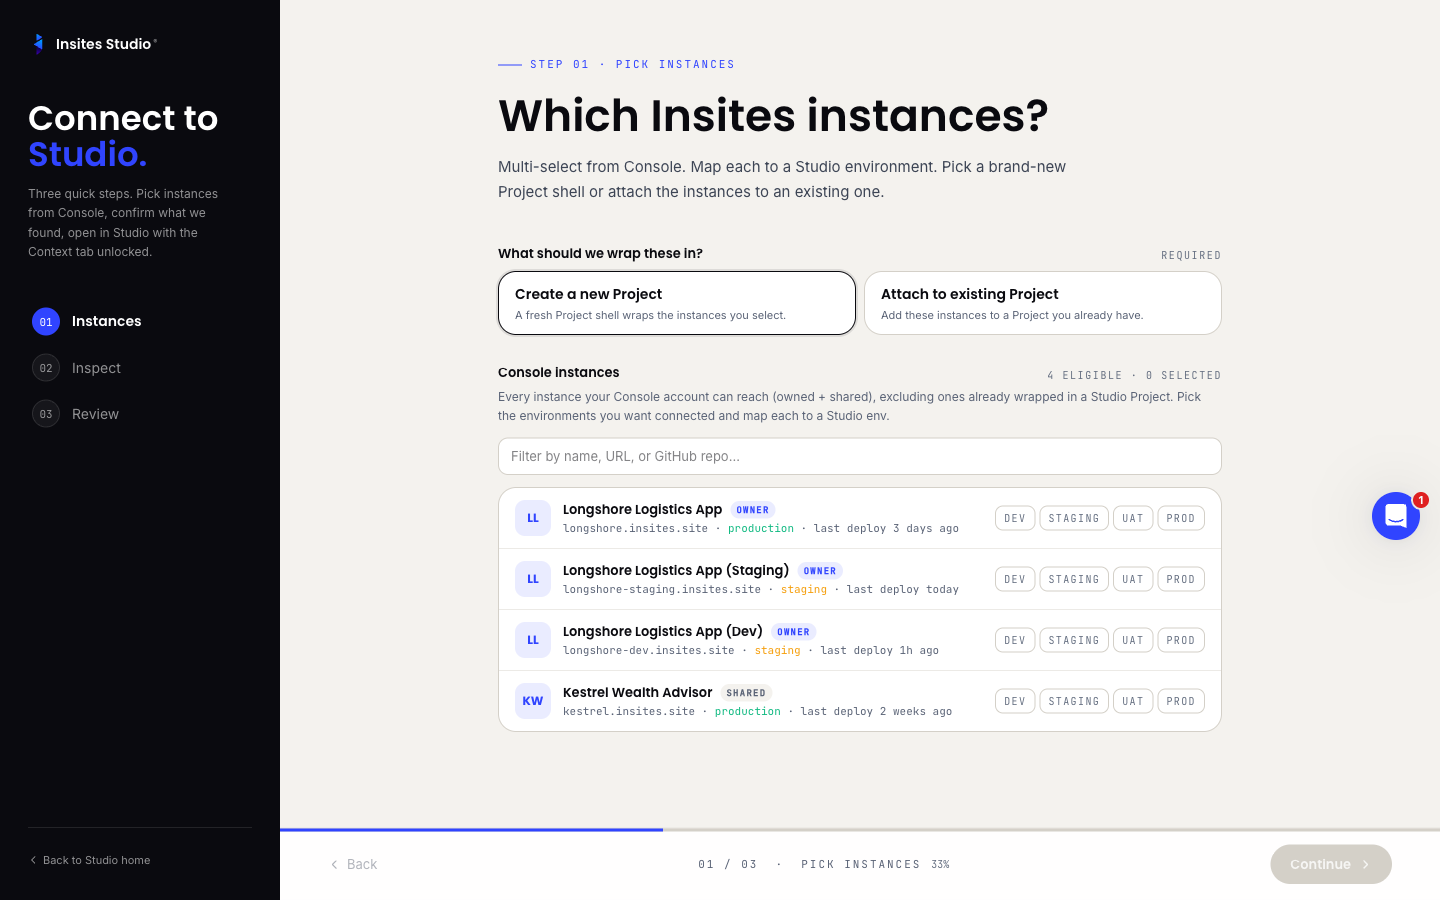The width and height of the screenshot is (1440, 900).
Task: Click 'last deploy 2 weeks ago' text
Action: click(x=876, y=712)
